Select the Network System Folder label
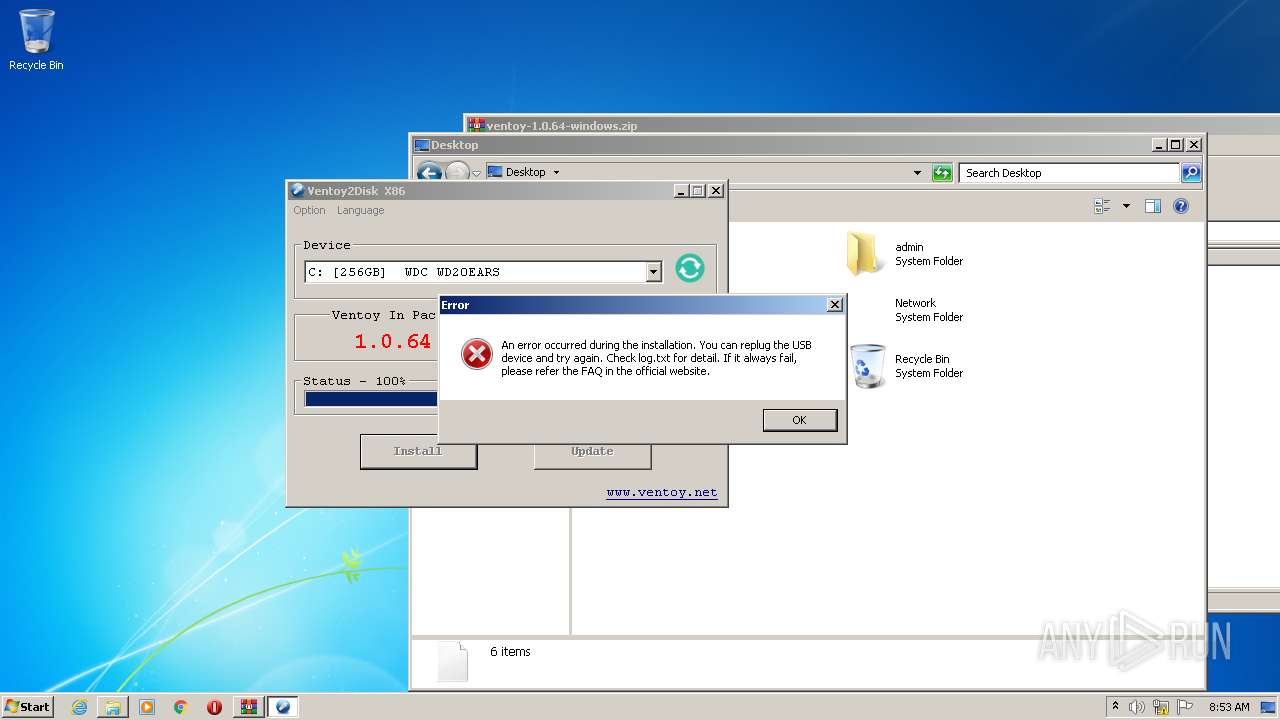This screenshot has width=1280, height=720. [x=929, y=310]
